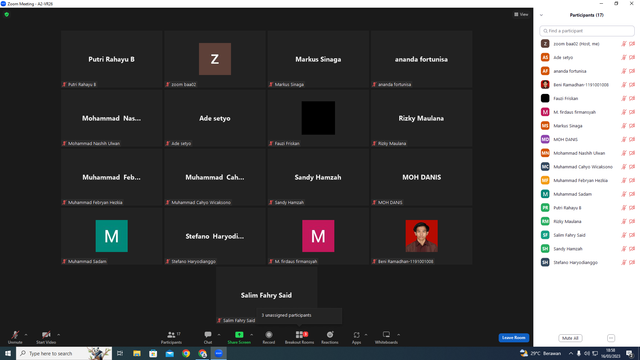Screen dimensions: 640x360
Task: Open the Windows notification center
Action: pyautogui.click(x=630, y=353)
